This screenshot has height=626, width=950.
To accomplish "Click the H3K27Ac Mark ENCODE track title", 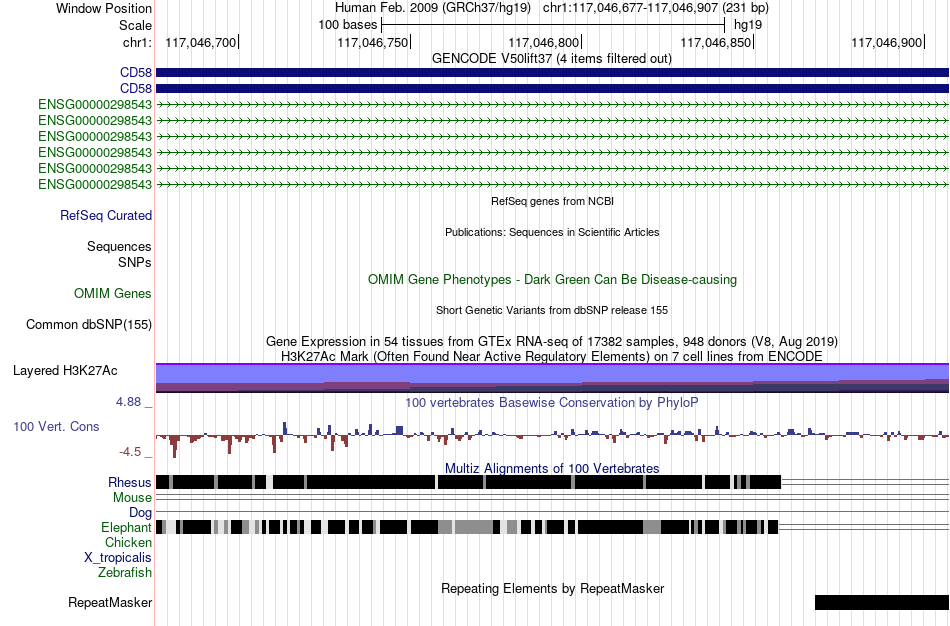I will (x=552, y=356).
